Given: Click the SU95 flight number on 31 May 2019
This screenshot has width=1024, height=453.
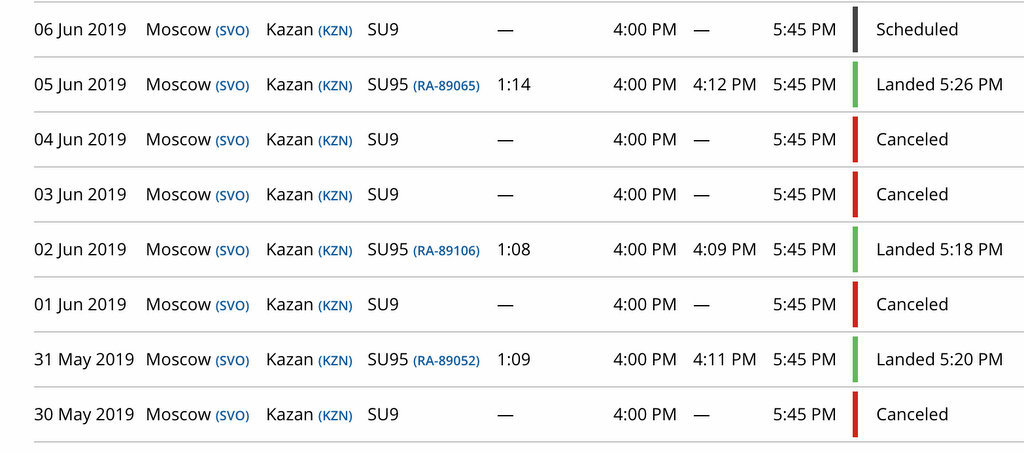Looking at the screenshot, I should (x=388, y=359).
